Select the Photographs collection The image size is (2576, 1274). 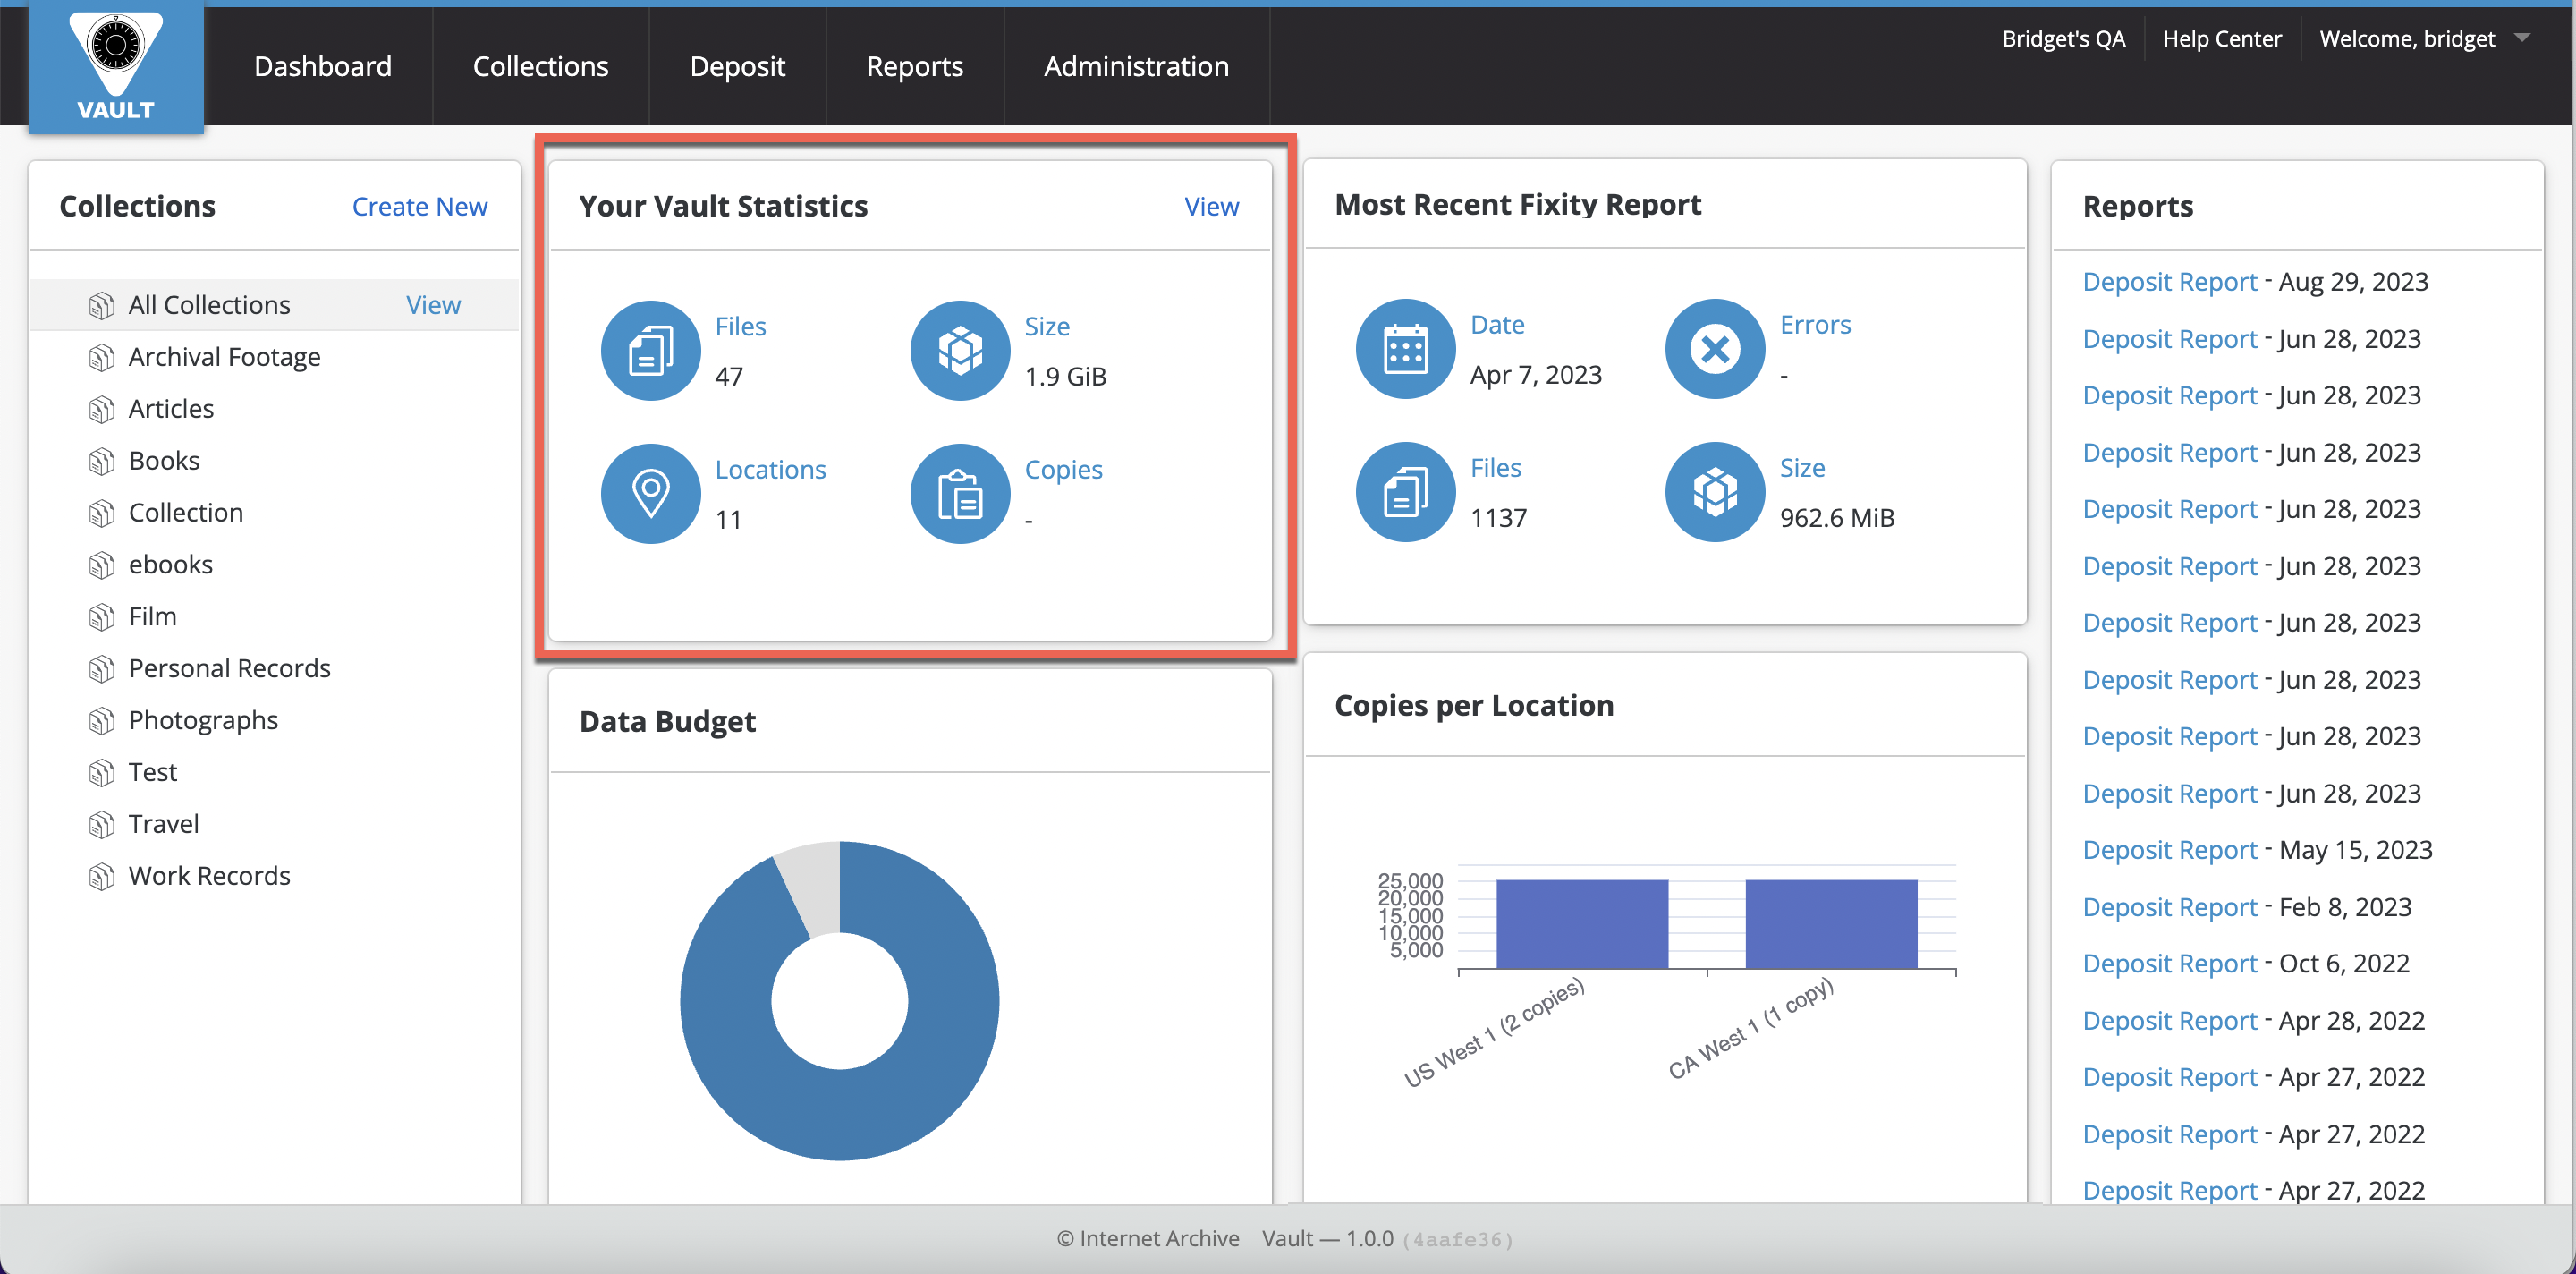[x=203, y=720]
